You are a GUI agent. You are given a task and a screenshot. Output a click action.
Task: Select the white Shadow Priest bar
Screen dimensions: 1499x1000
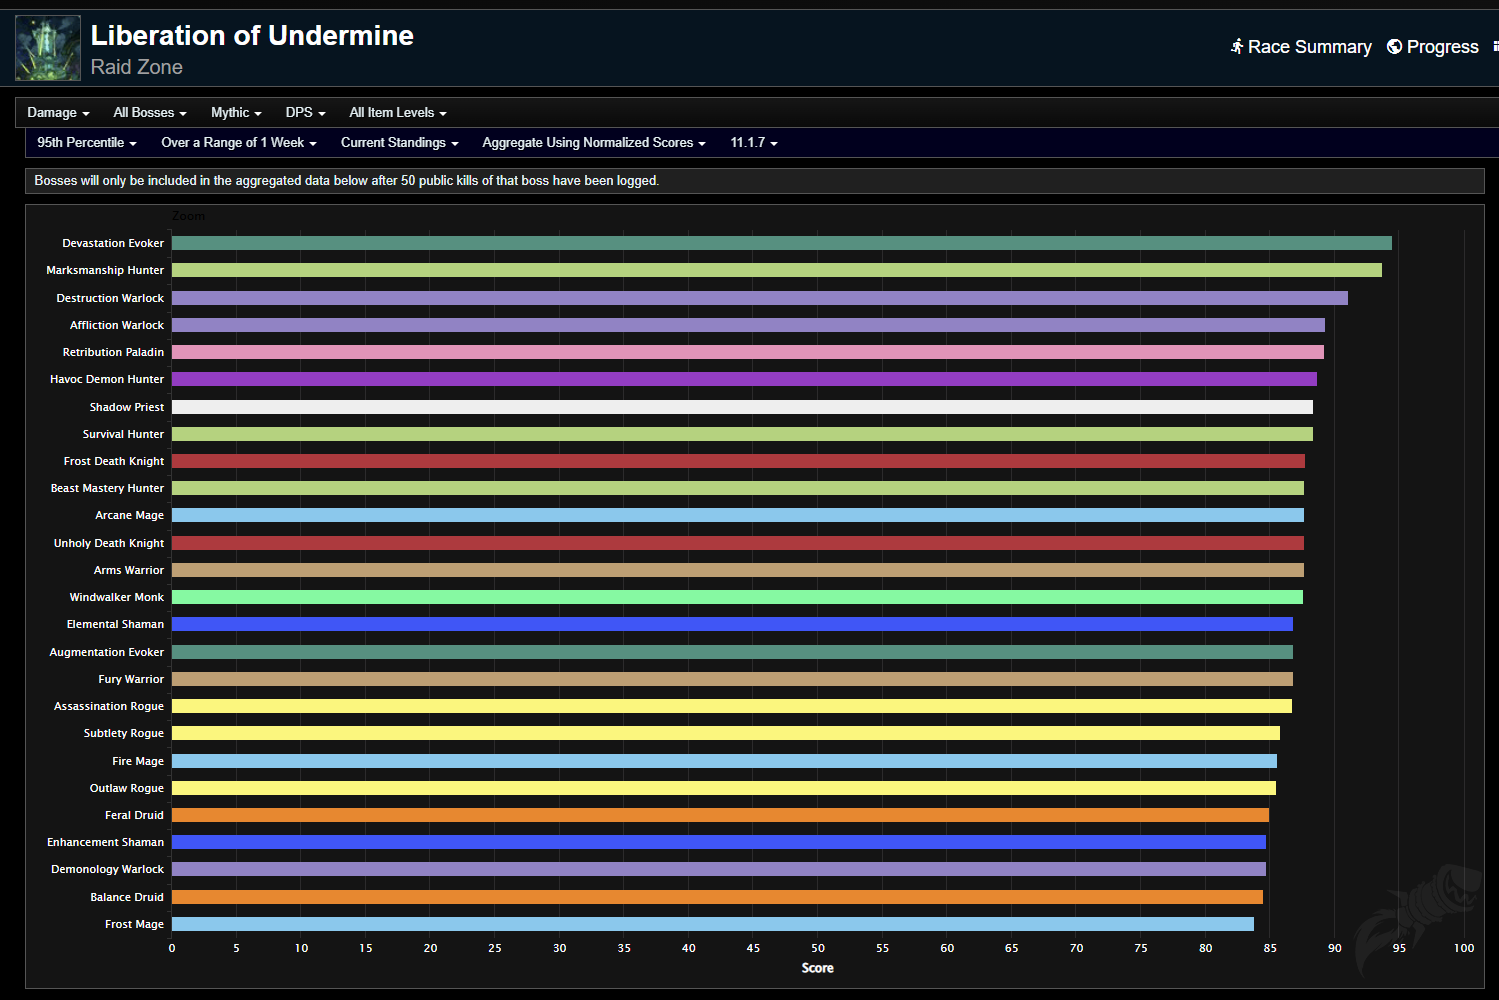pyautogui.click(x=742, y=407)
